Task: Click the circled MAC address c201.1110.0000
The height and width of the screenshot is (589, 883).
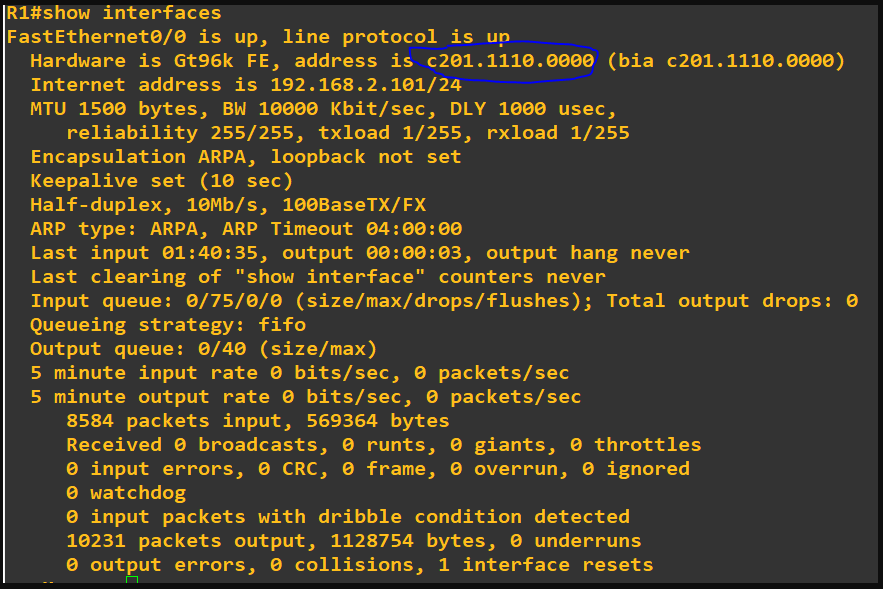Action: coord(510,61)
